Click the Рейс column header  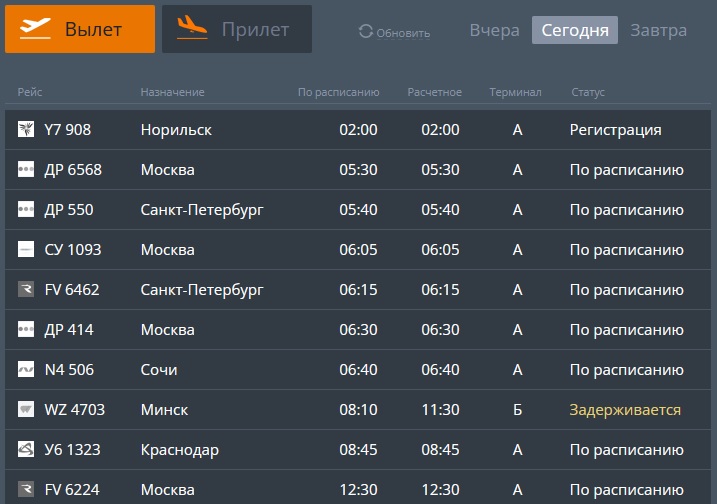pos(30,92)
